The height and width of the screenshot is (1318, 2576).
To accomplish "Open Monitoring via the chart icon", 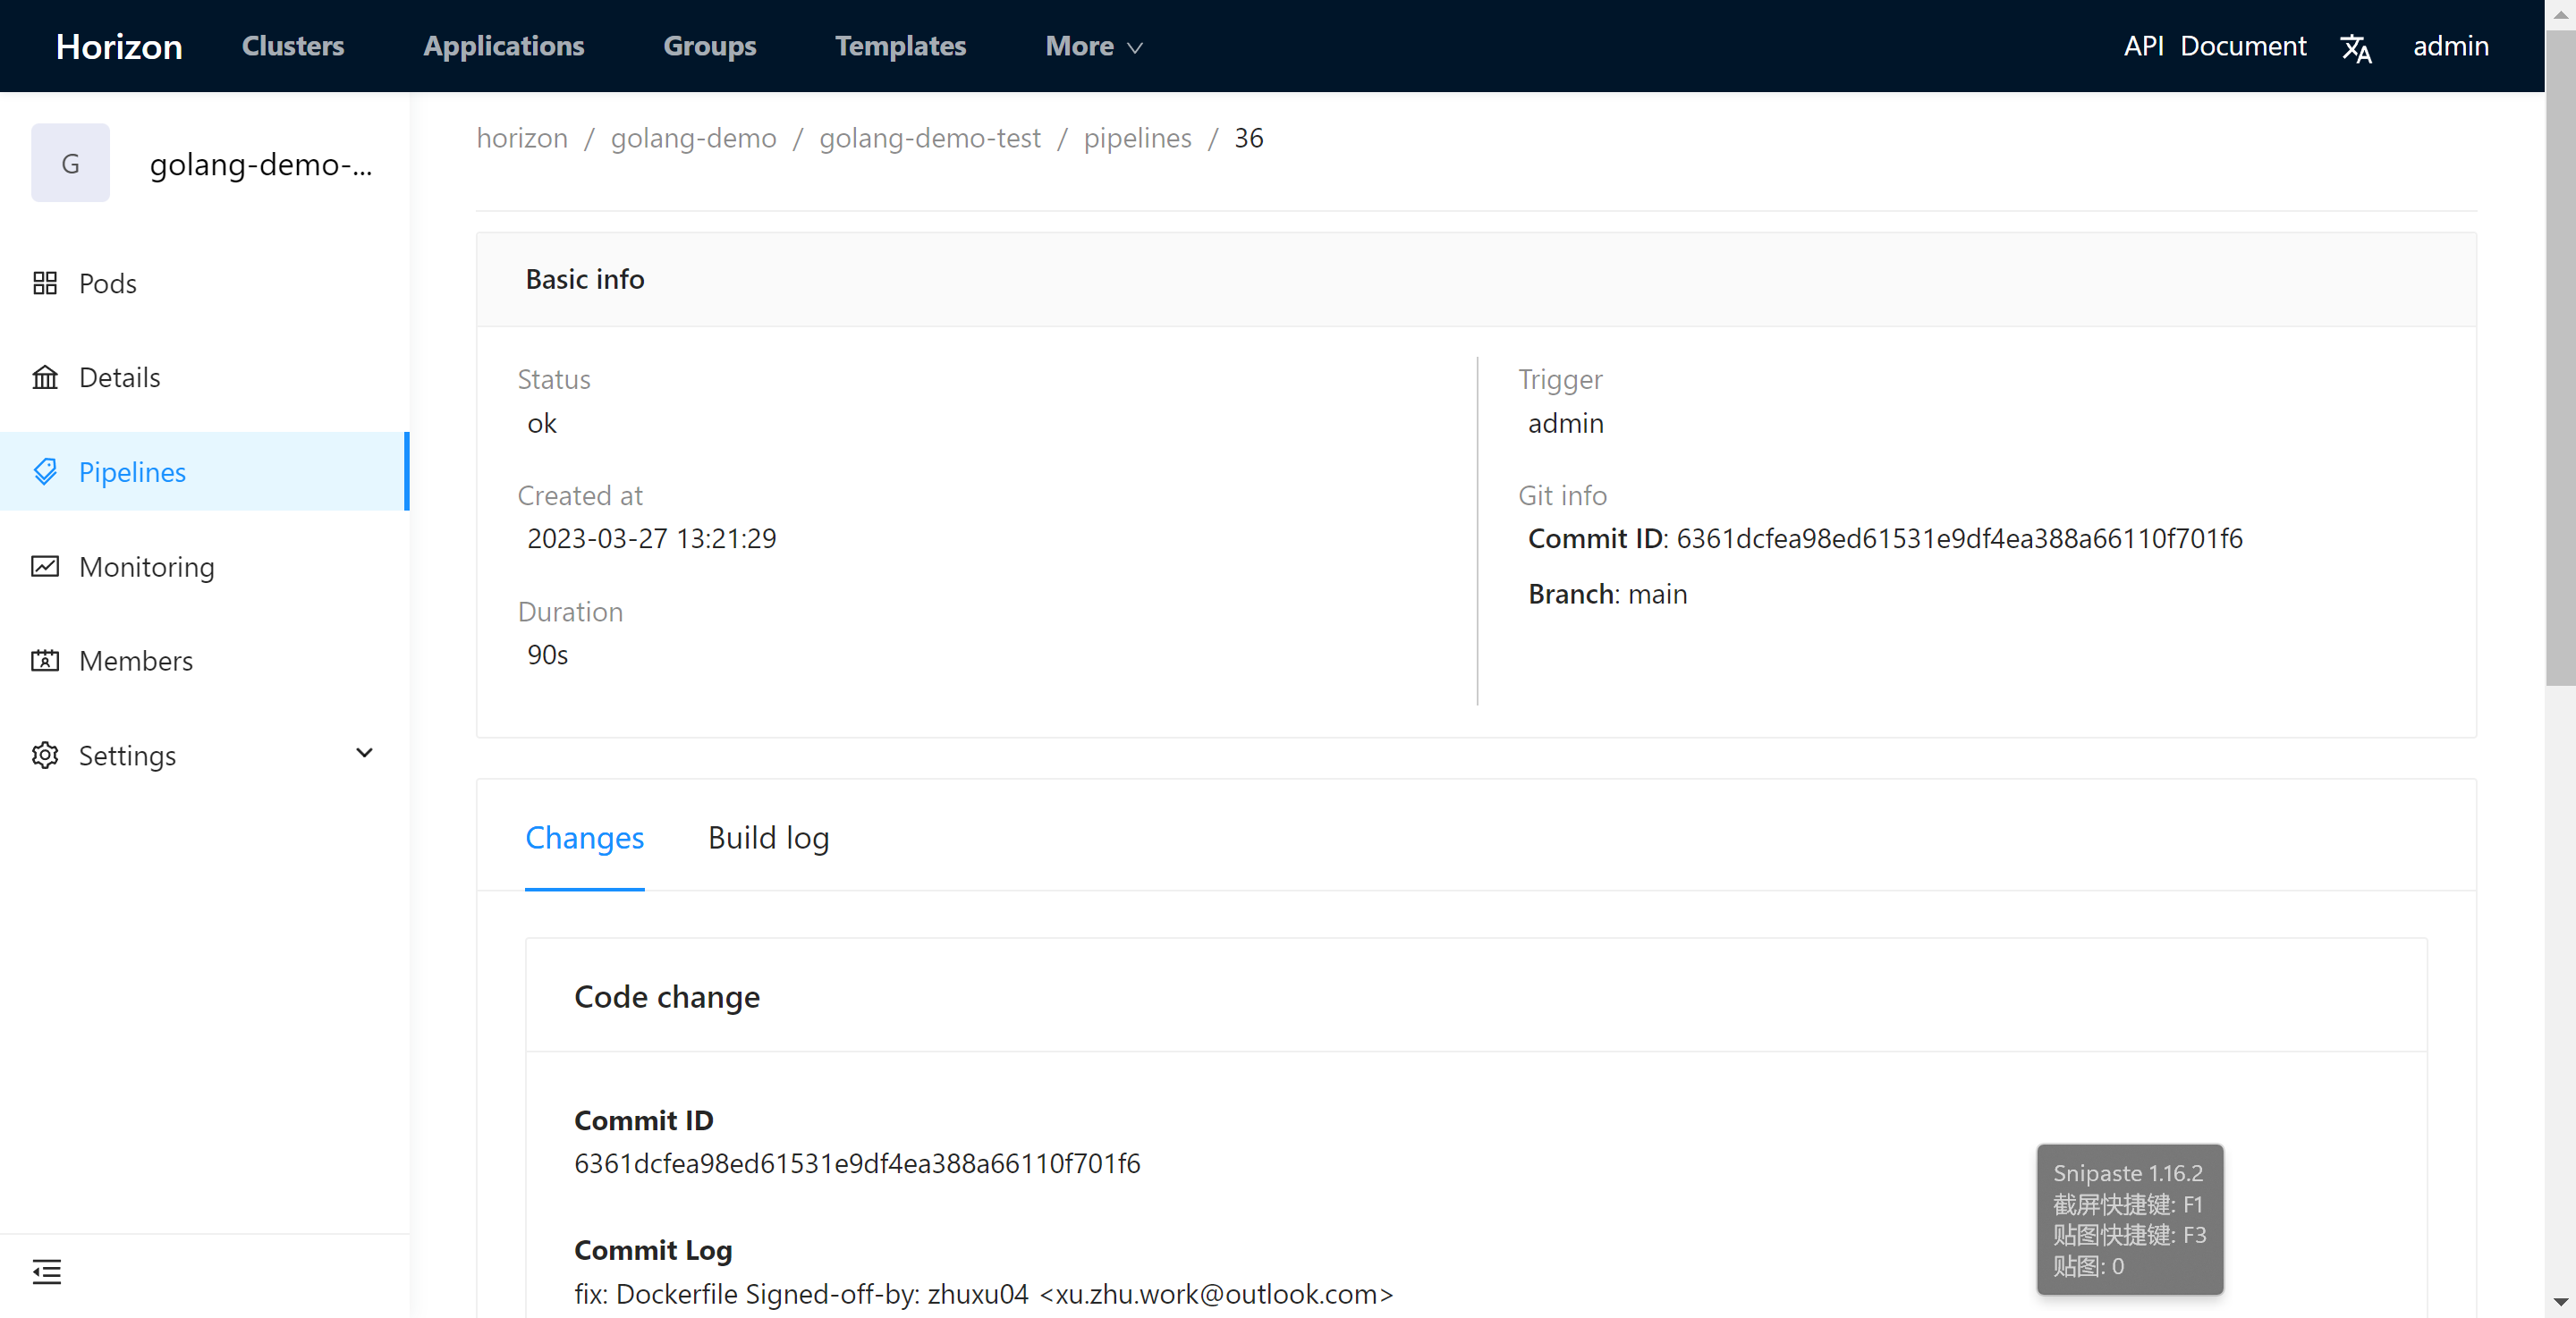I will point(45,566).
